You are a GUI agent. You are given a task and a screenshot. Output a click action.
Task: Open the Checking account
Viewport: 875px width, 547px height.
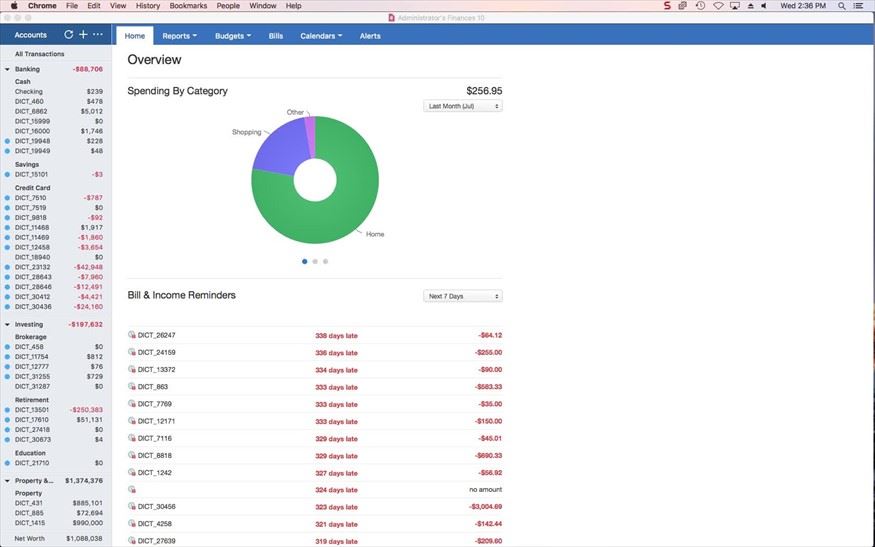click(29, 91)
